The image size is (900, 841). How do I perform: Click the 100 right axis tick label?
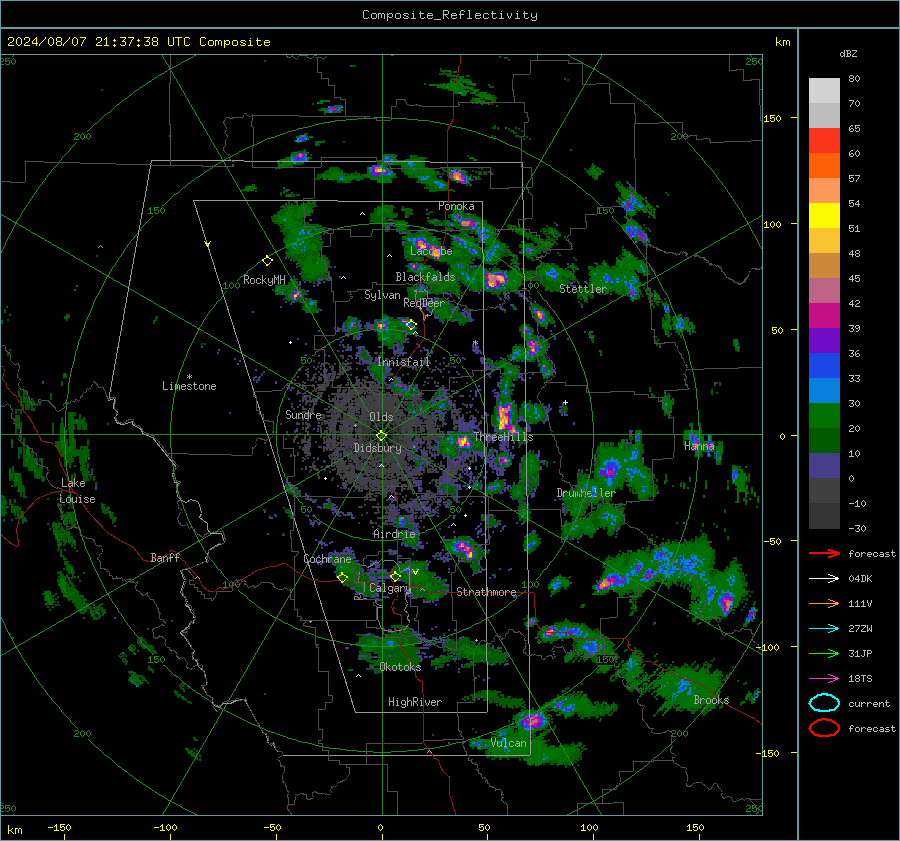coord(773,224)
